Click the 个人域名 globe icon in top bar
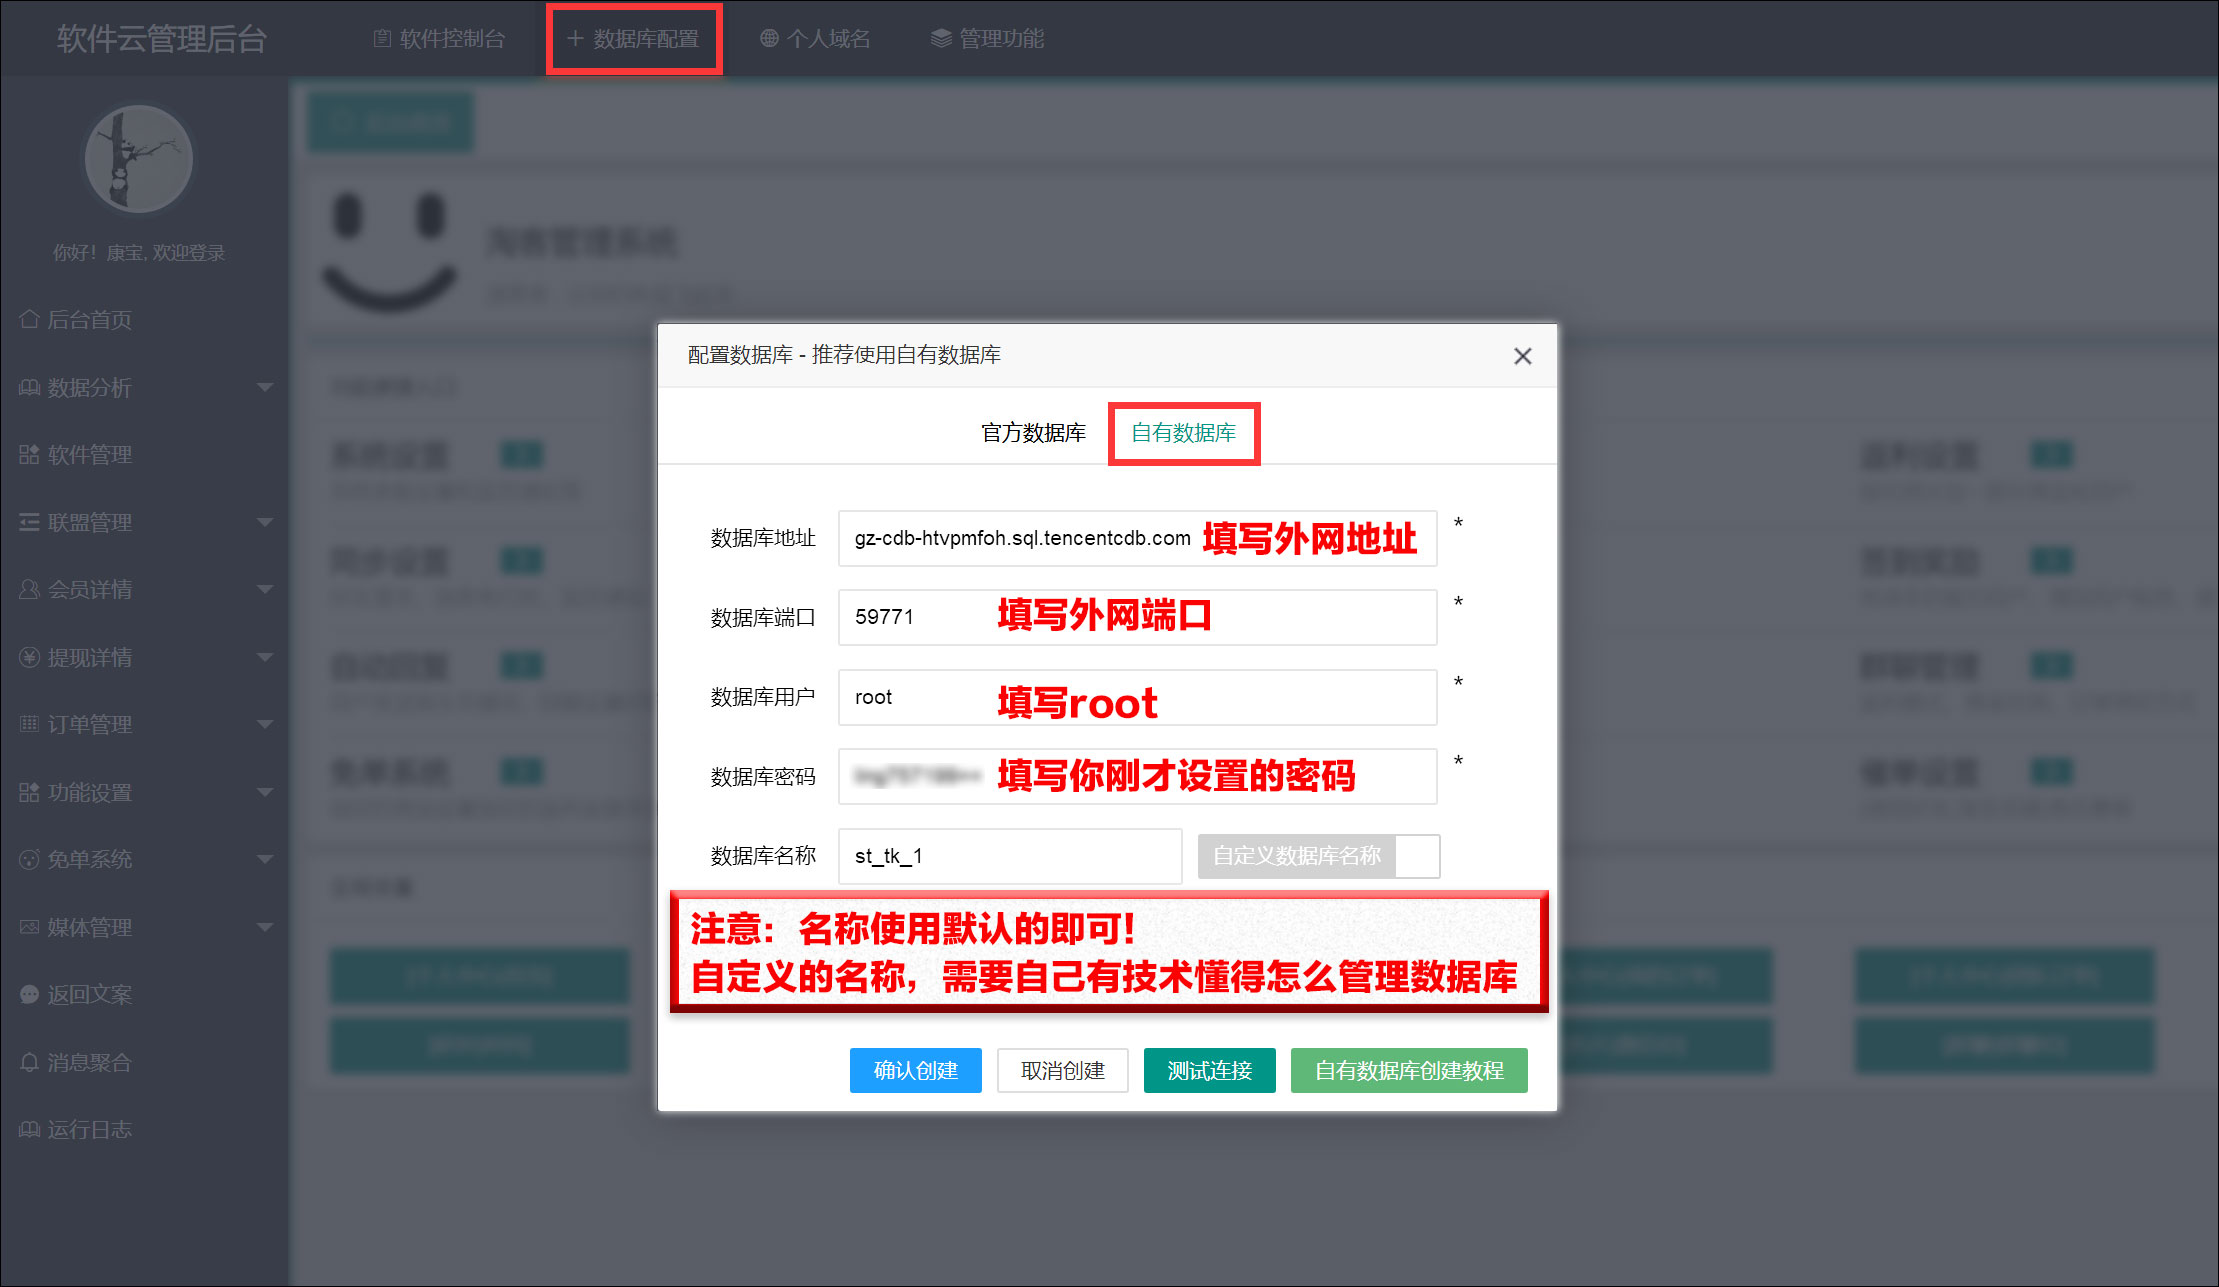Screen dimensions: 2219x1287 point(769,39)
